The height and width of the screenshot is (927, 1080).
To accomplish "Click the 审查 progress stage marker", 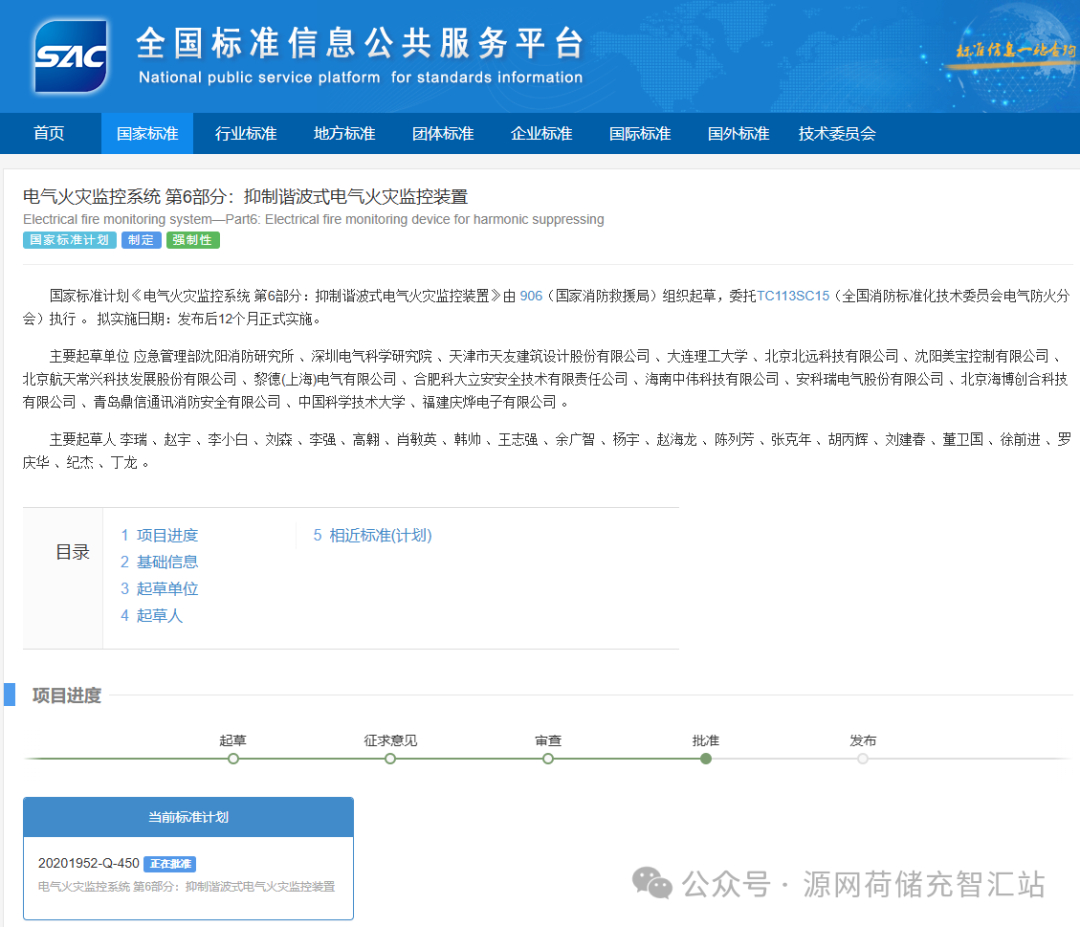I will point(548,759).
